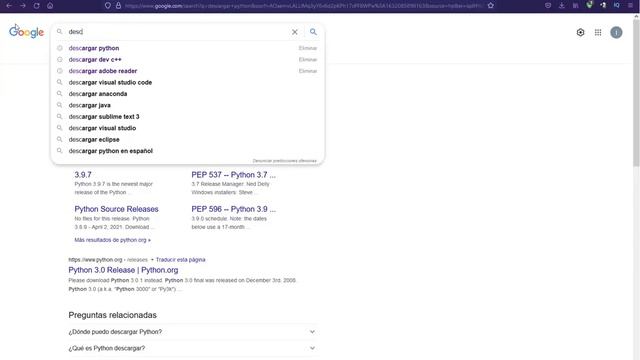640x360 pixels.
Task: Open Google settings gear
Action: coord(580,32)
